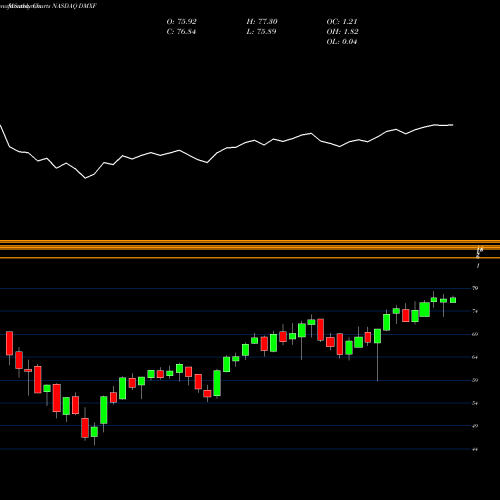Viewport: 500px width, 500px height.
Task: Click the 44 price axis label
Action: point(475,449)
